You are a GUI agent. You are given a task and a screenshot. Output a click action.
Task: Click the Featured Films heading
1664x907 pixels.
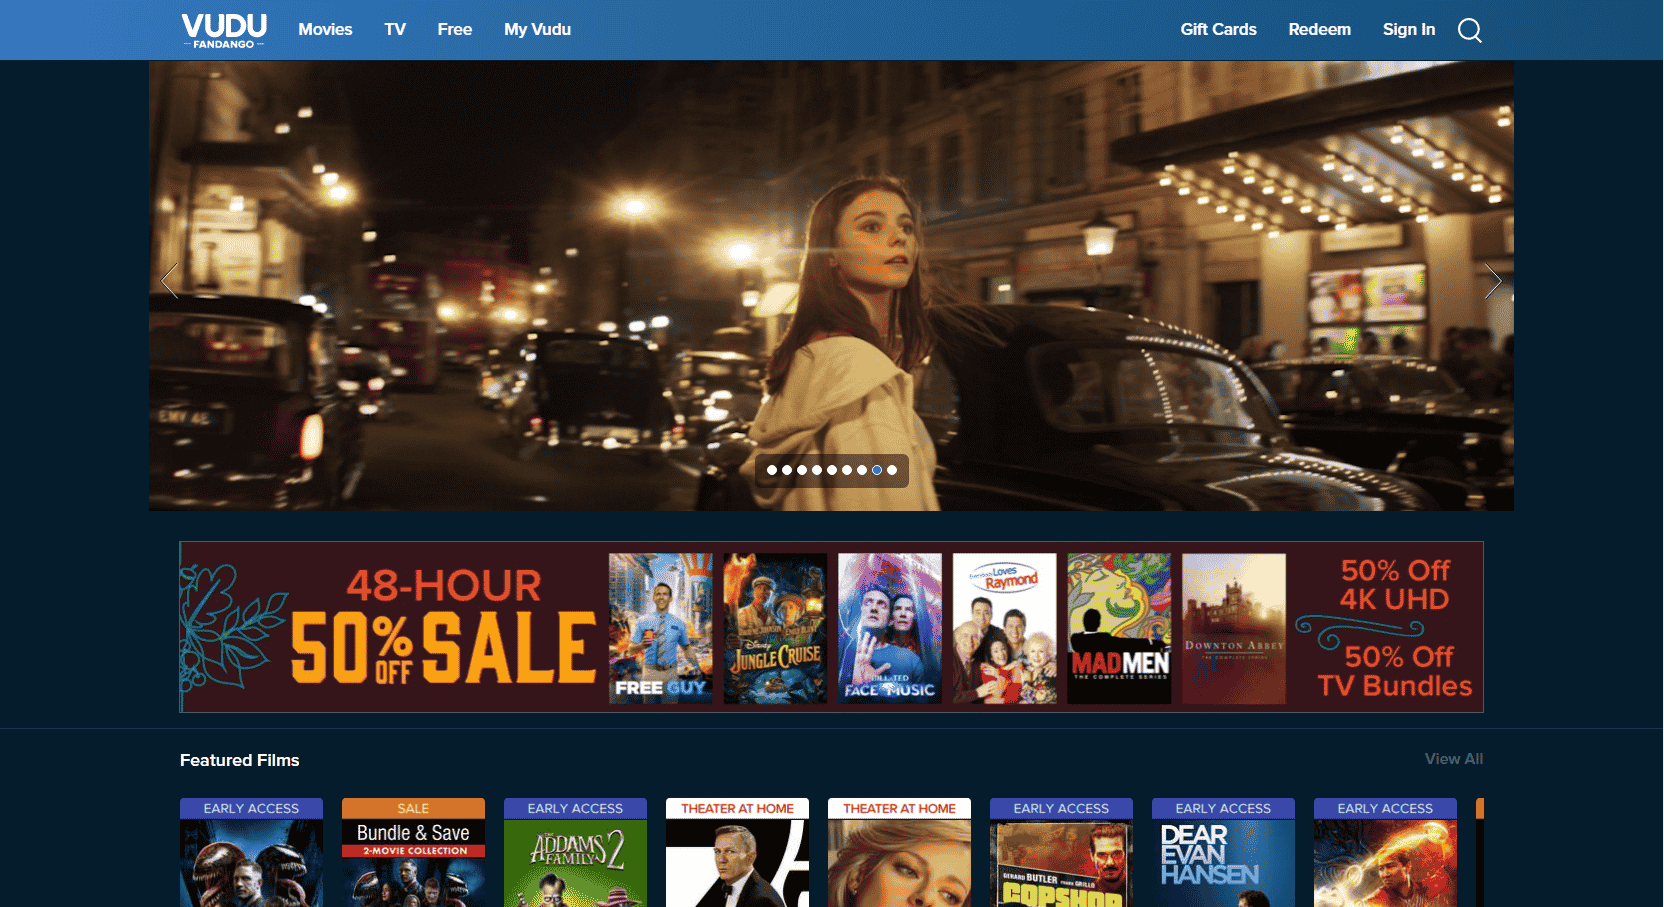[240, 760]
